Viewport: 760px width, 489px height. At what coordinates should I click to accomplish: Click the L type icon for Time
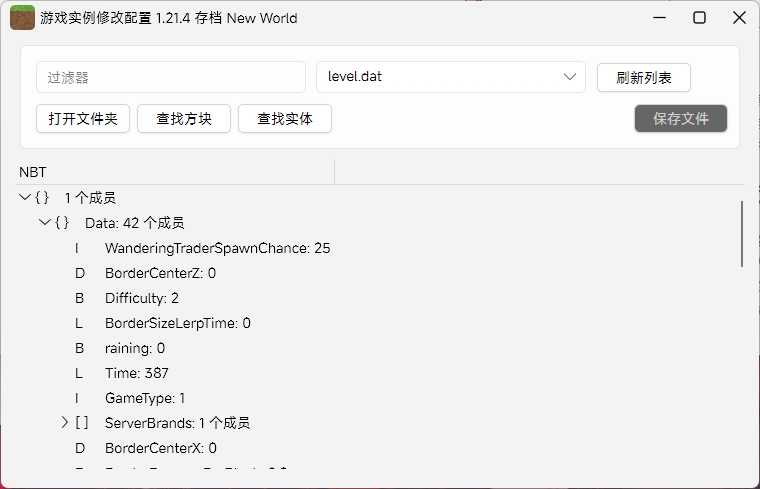point(79,373)
